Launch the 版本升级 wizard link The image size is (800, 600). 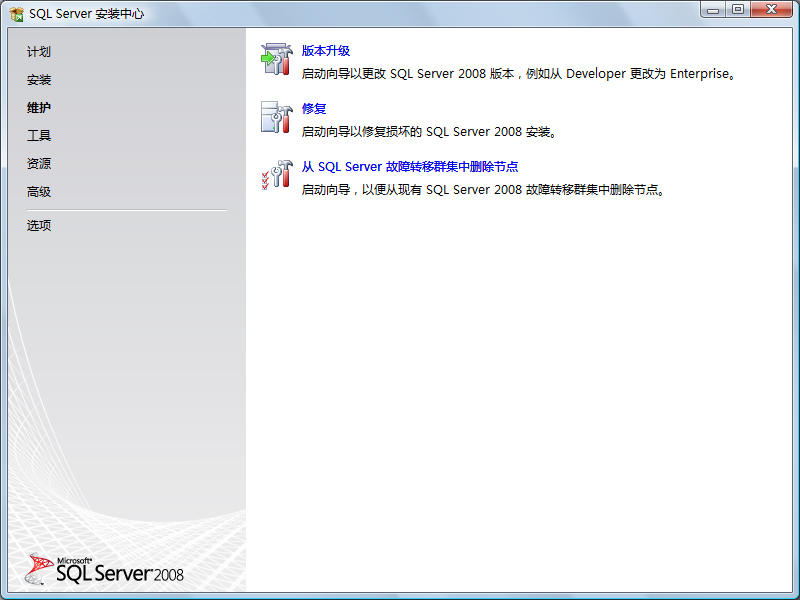click(x=326, y=51)
